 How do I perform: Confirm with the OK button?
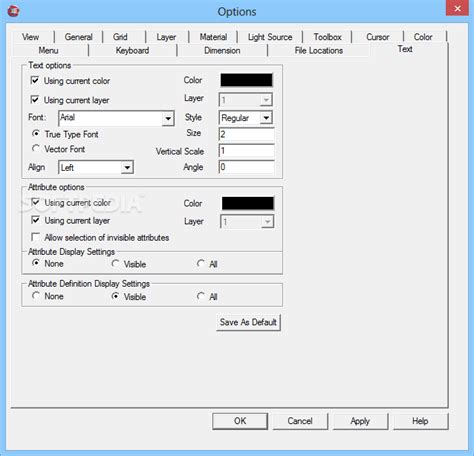pos(240,421)
